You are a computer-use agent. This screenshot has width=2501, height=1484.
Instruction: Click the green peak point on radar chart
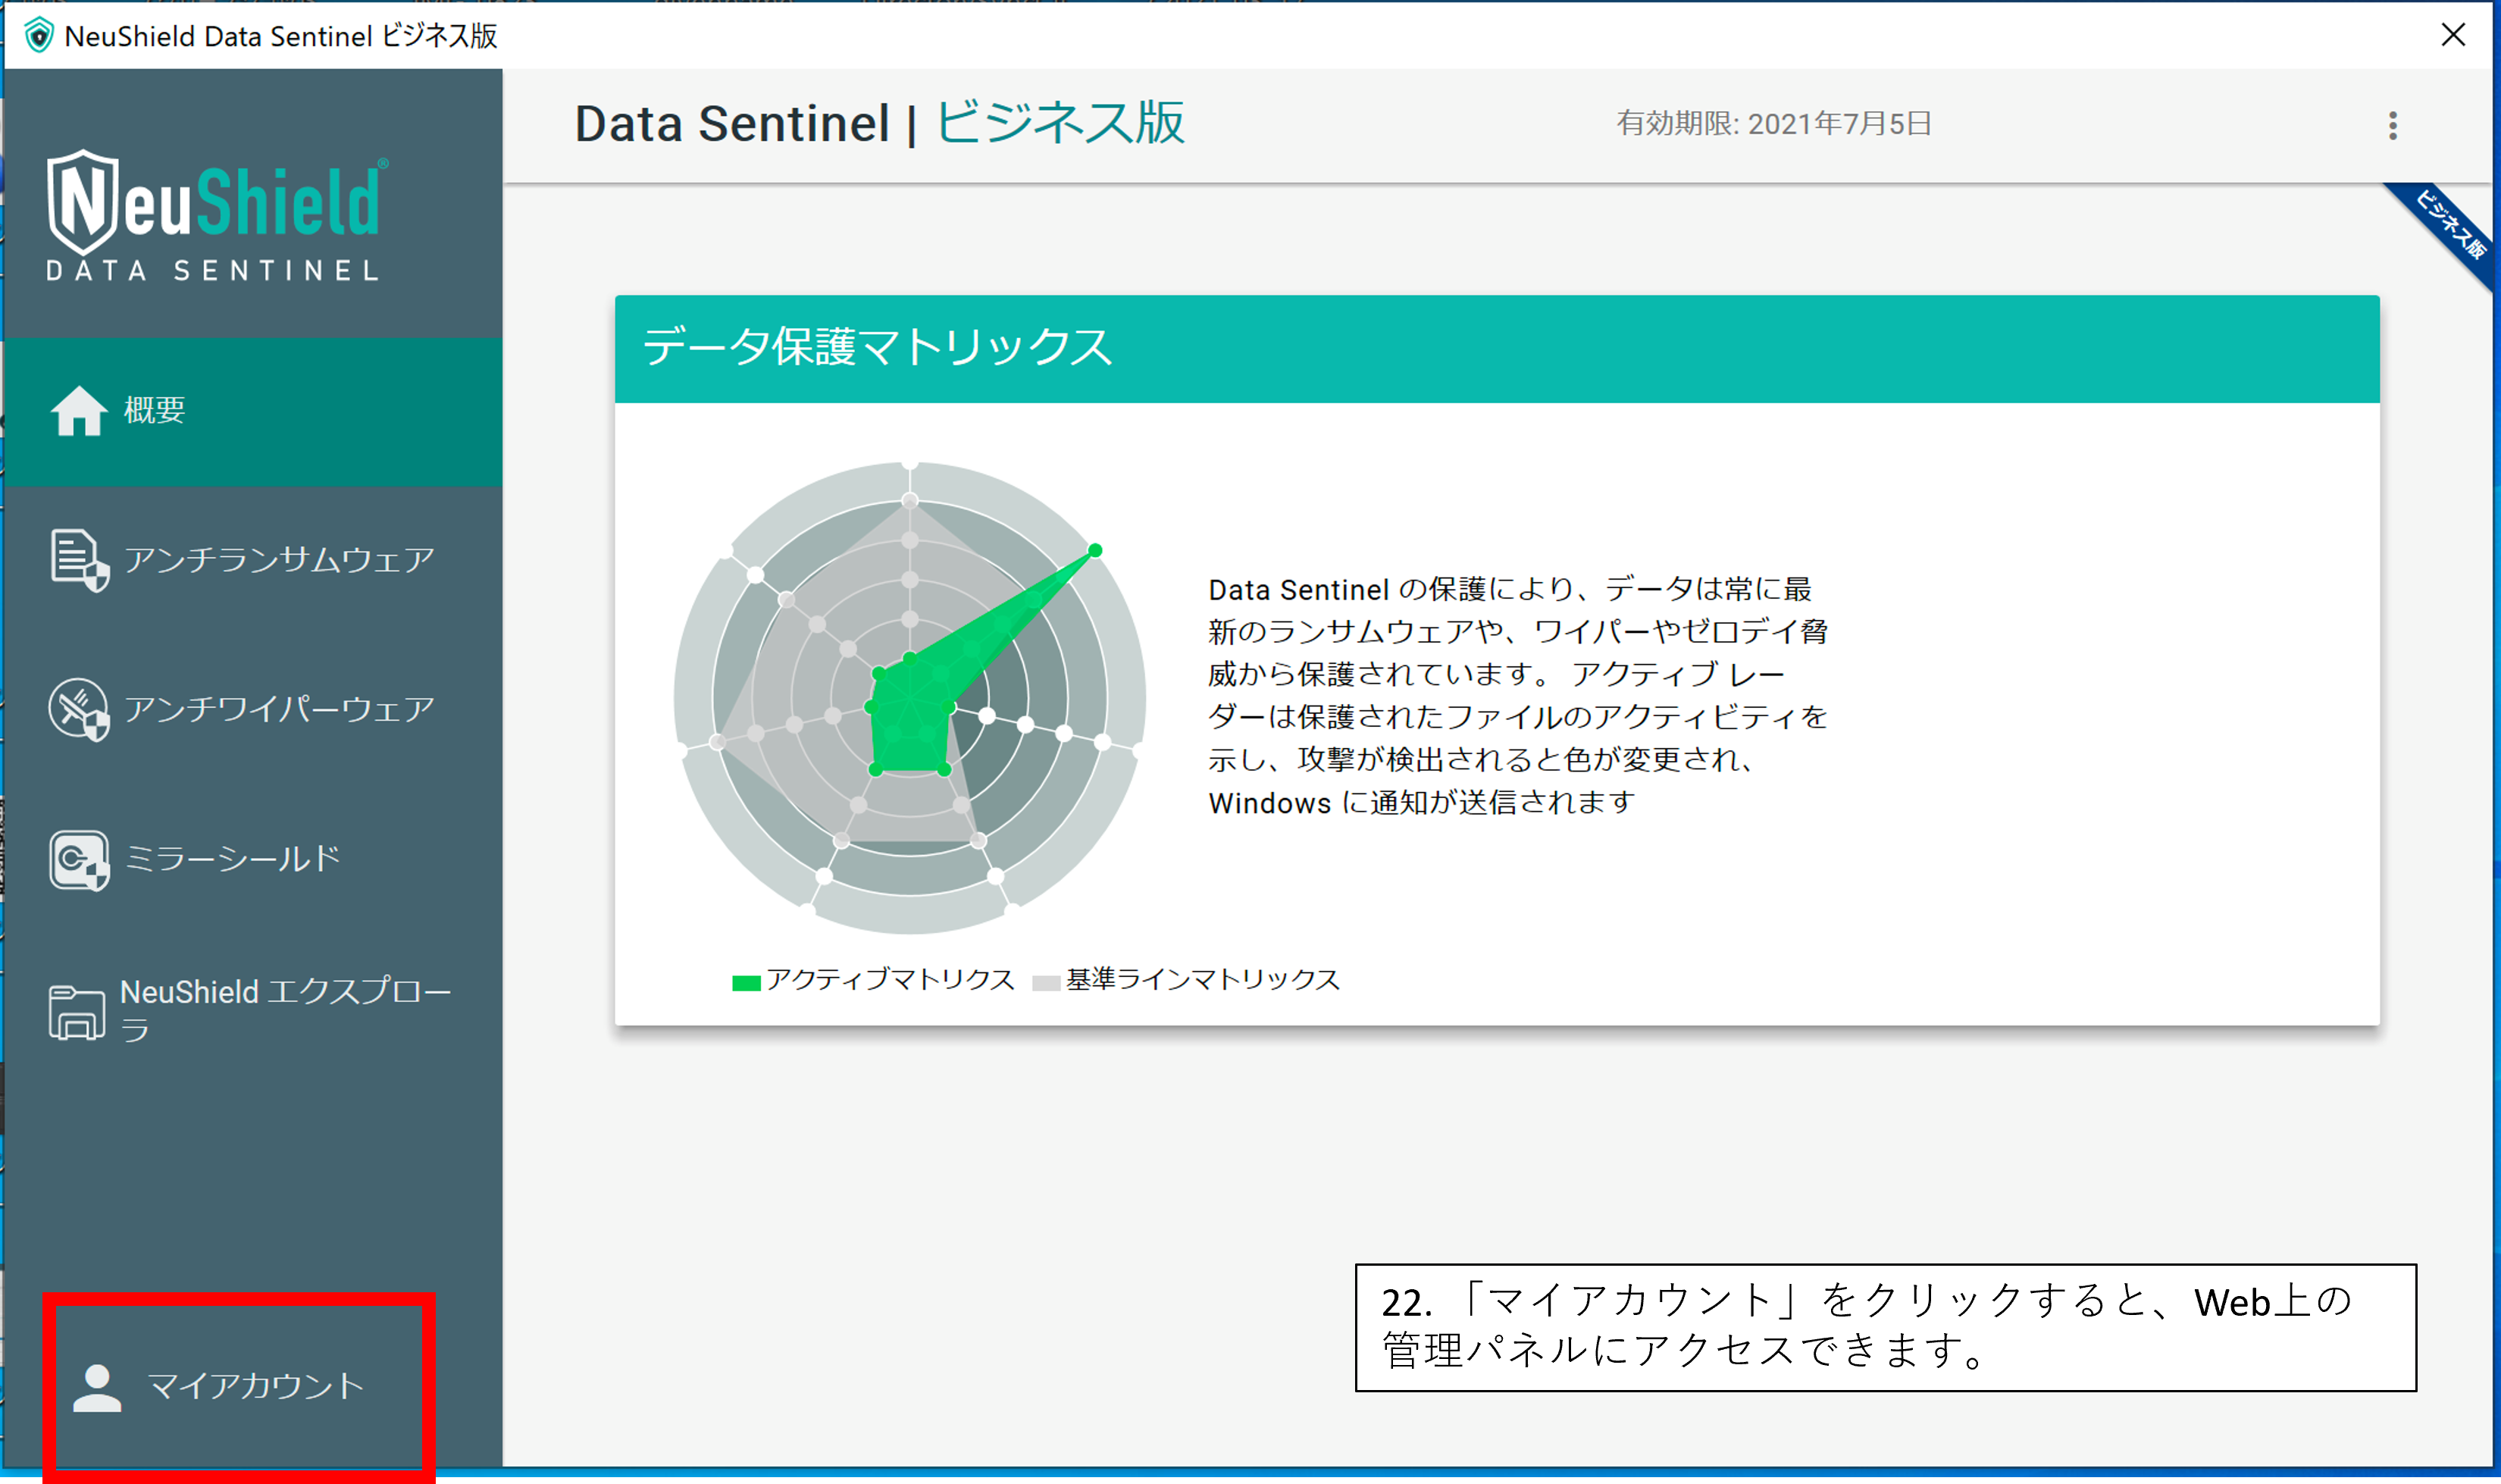point(1095,551)
